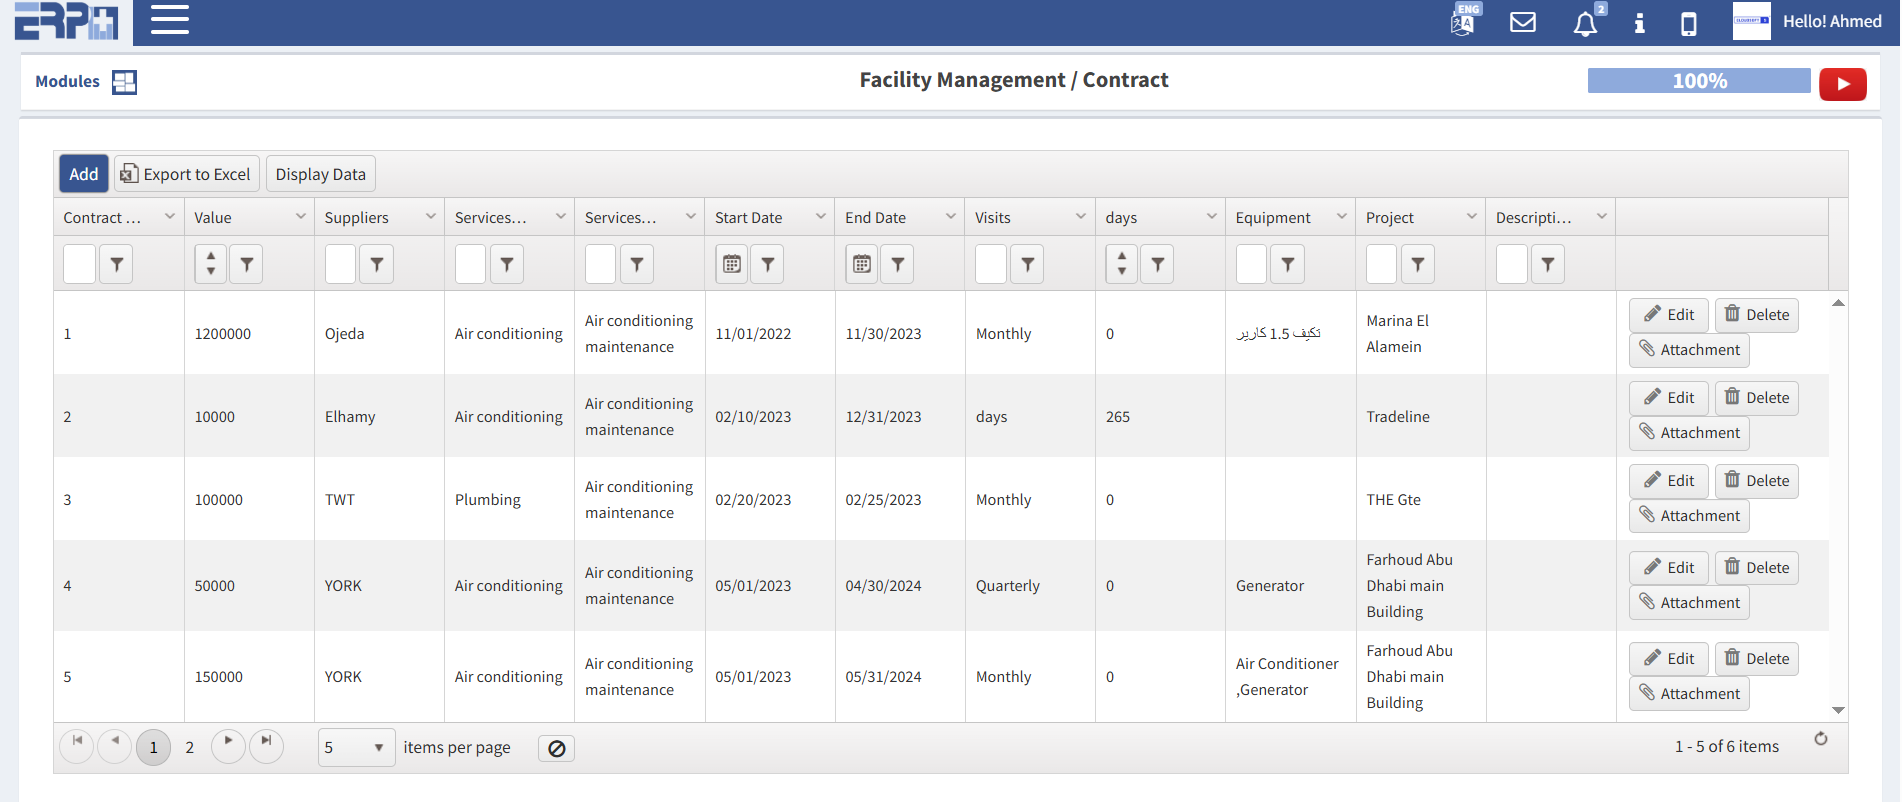Click the refresh icon in grid footer

click(1820, 739)
